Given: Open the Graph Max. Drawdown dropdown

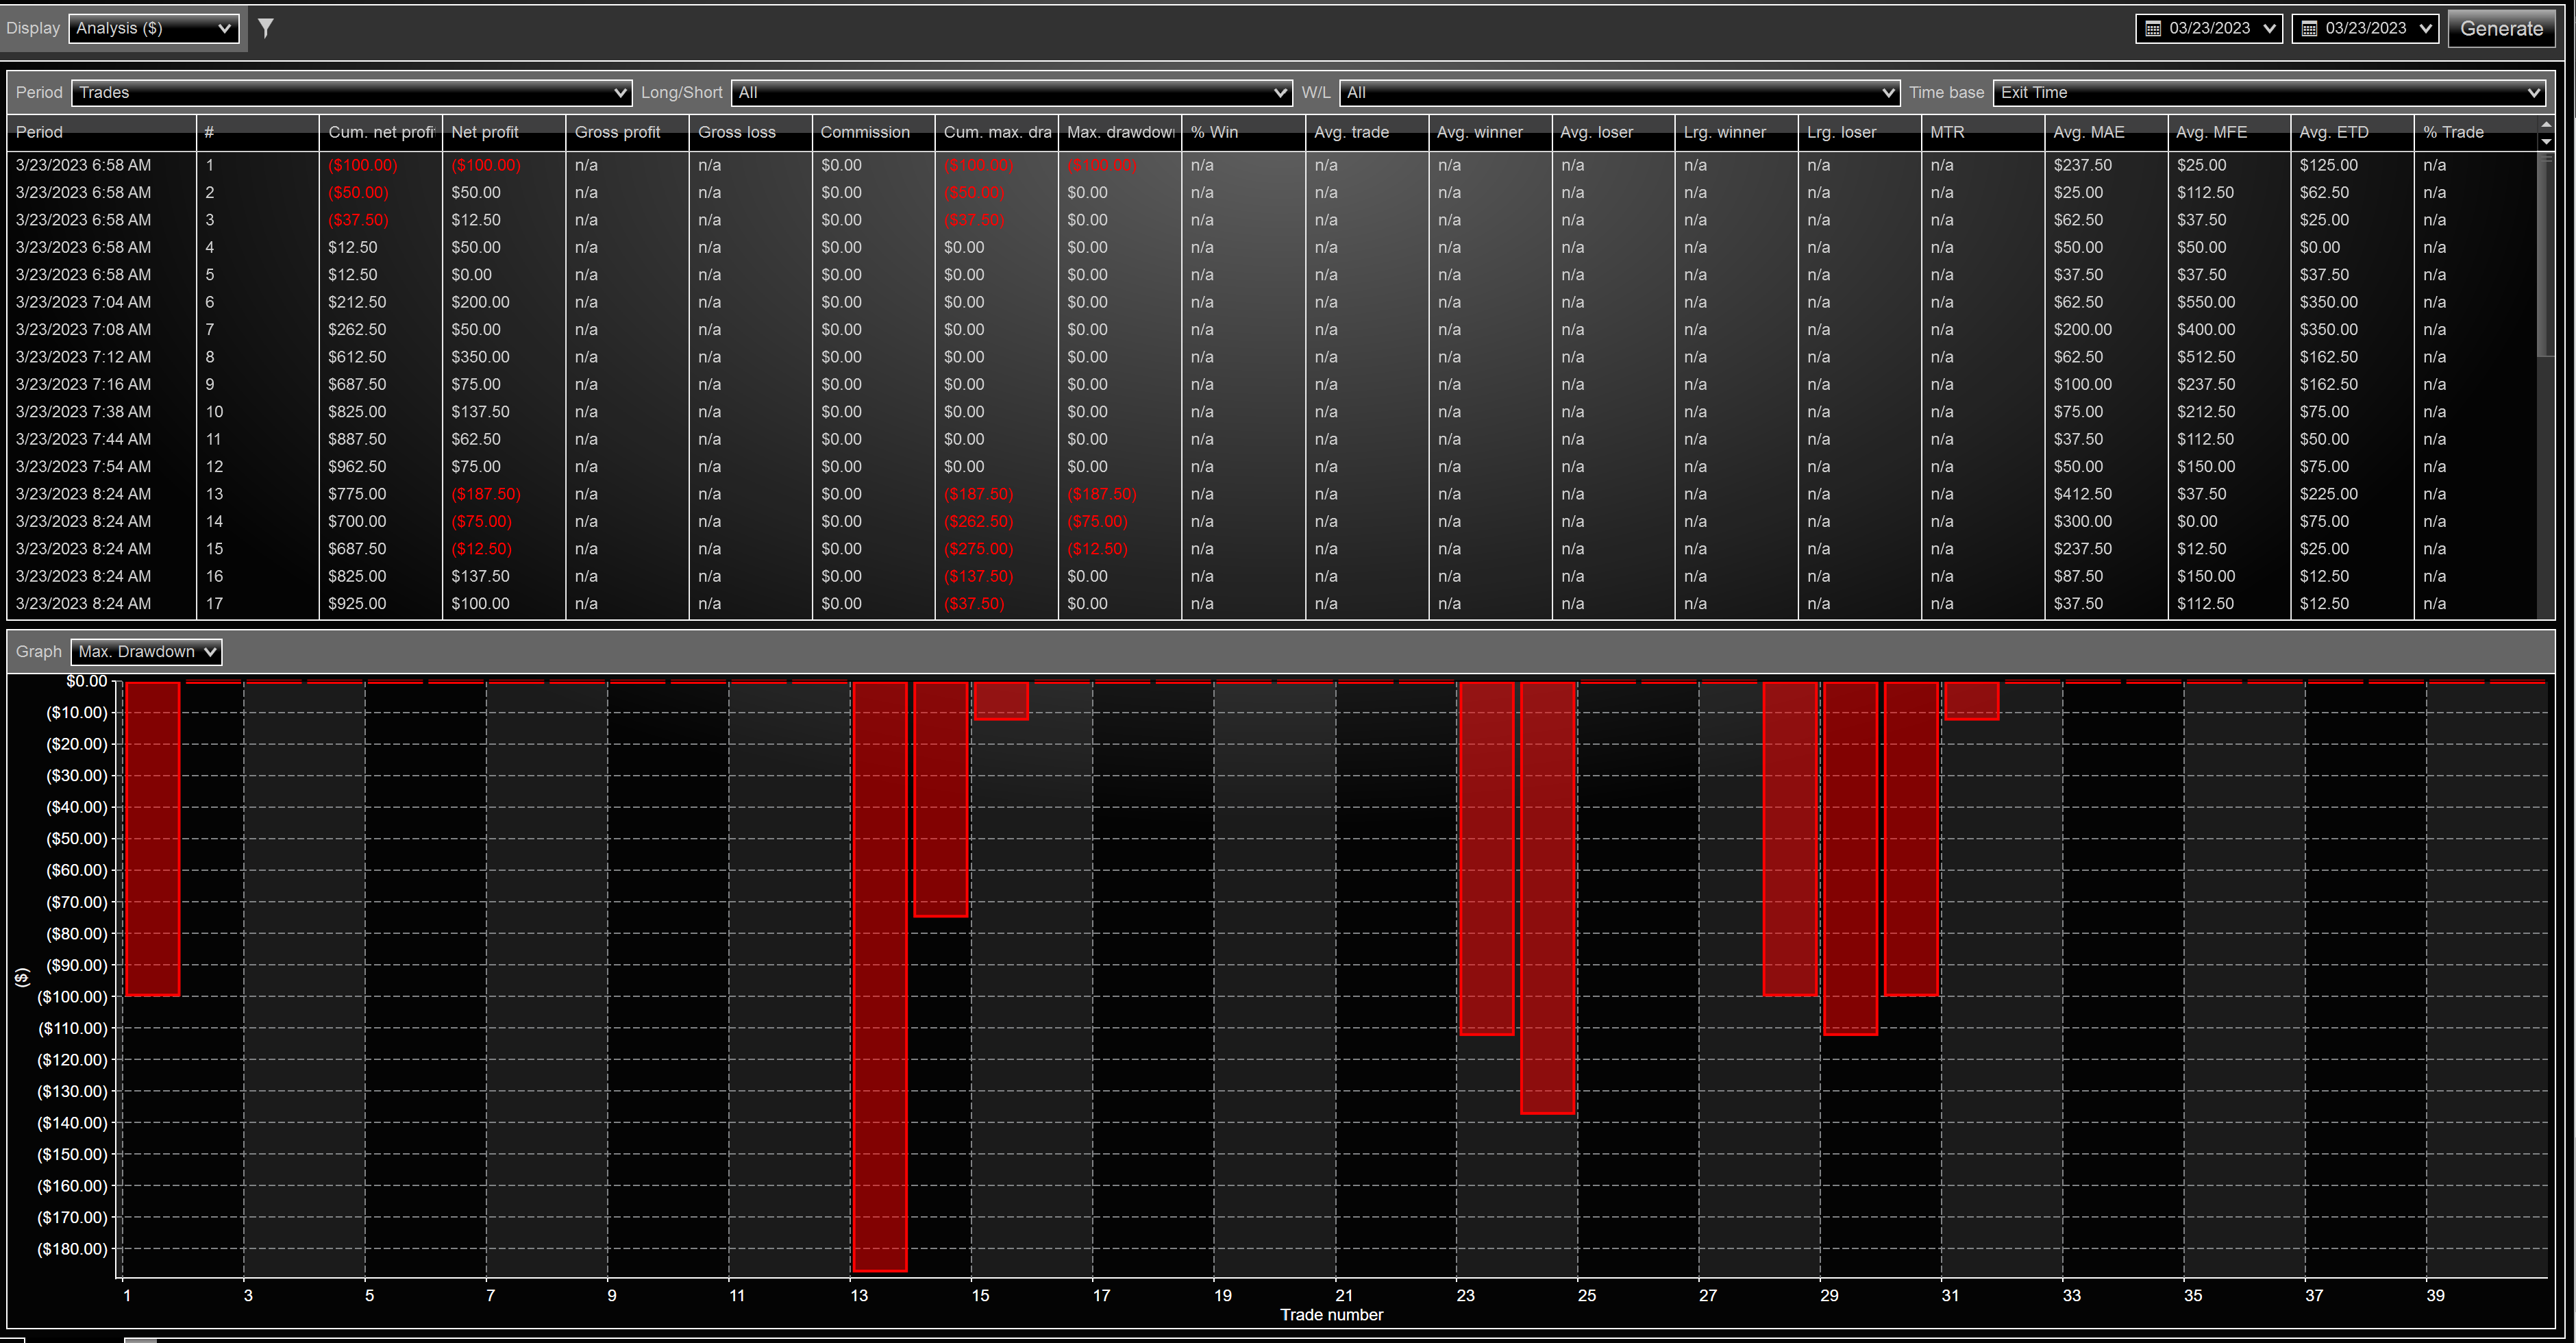Looking at the screenshot, I should [146, 651].
